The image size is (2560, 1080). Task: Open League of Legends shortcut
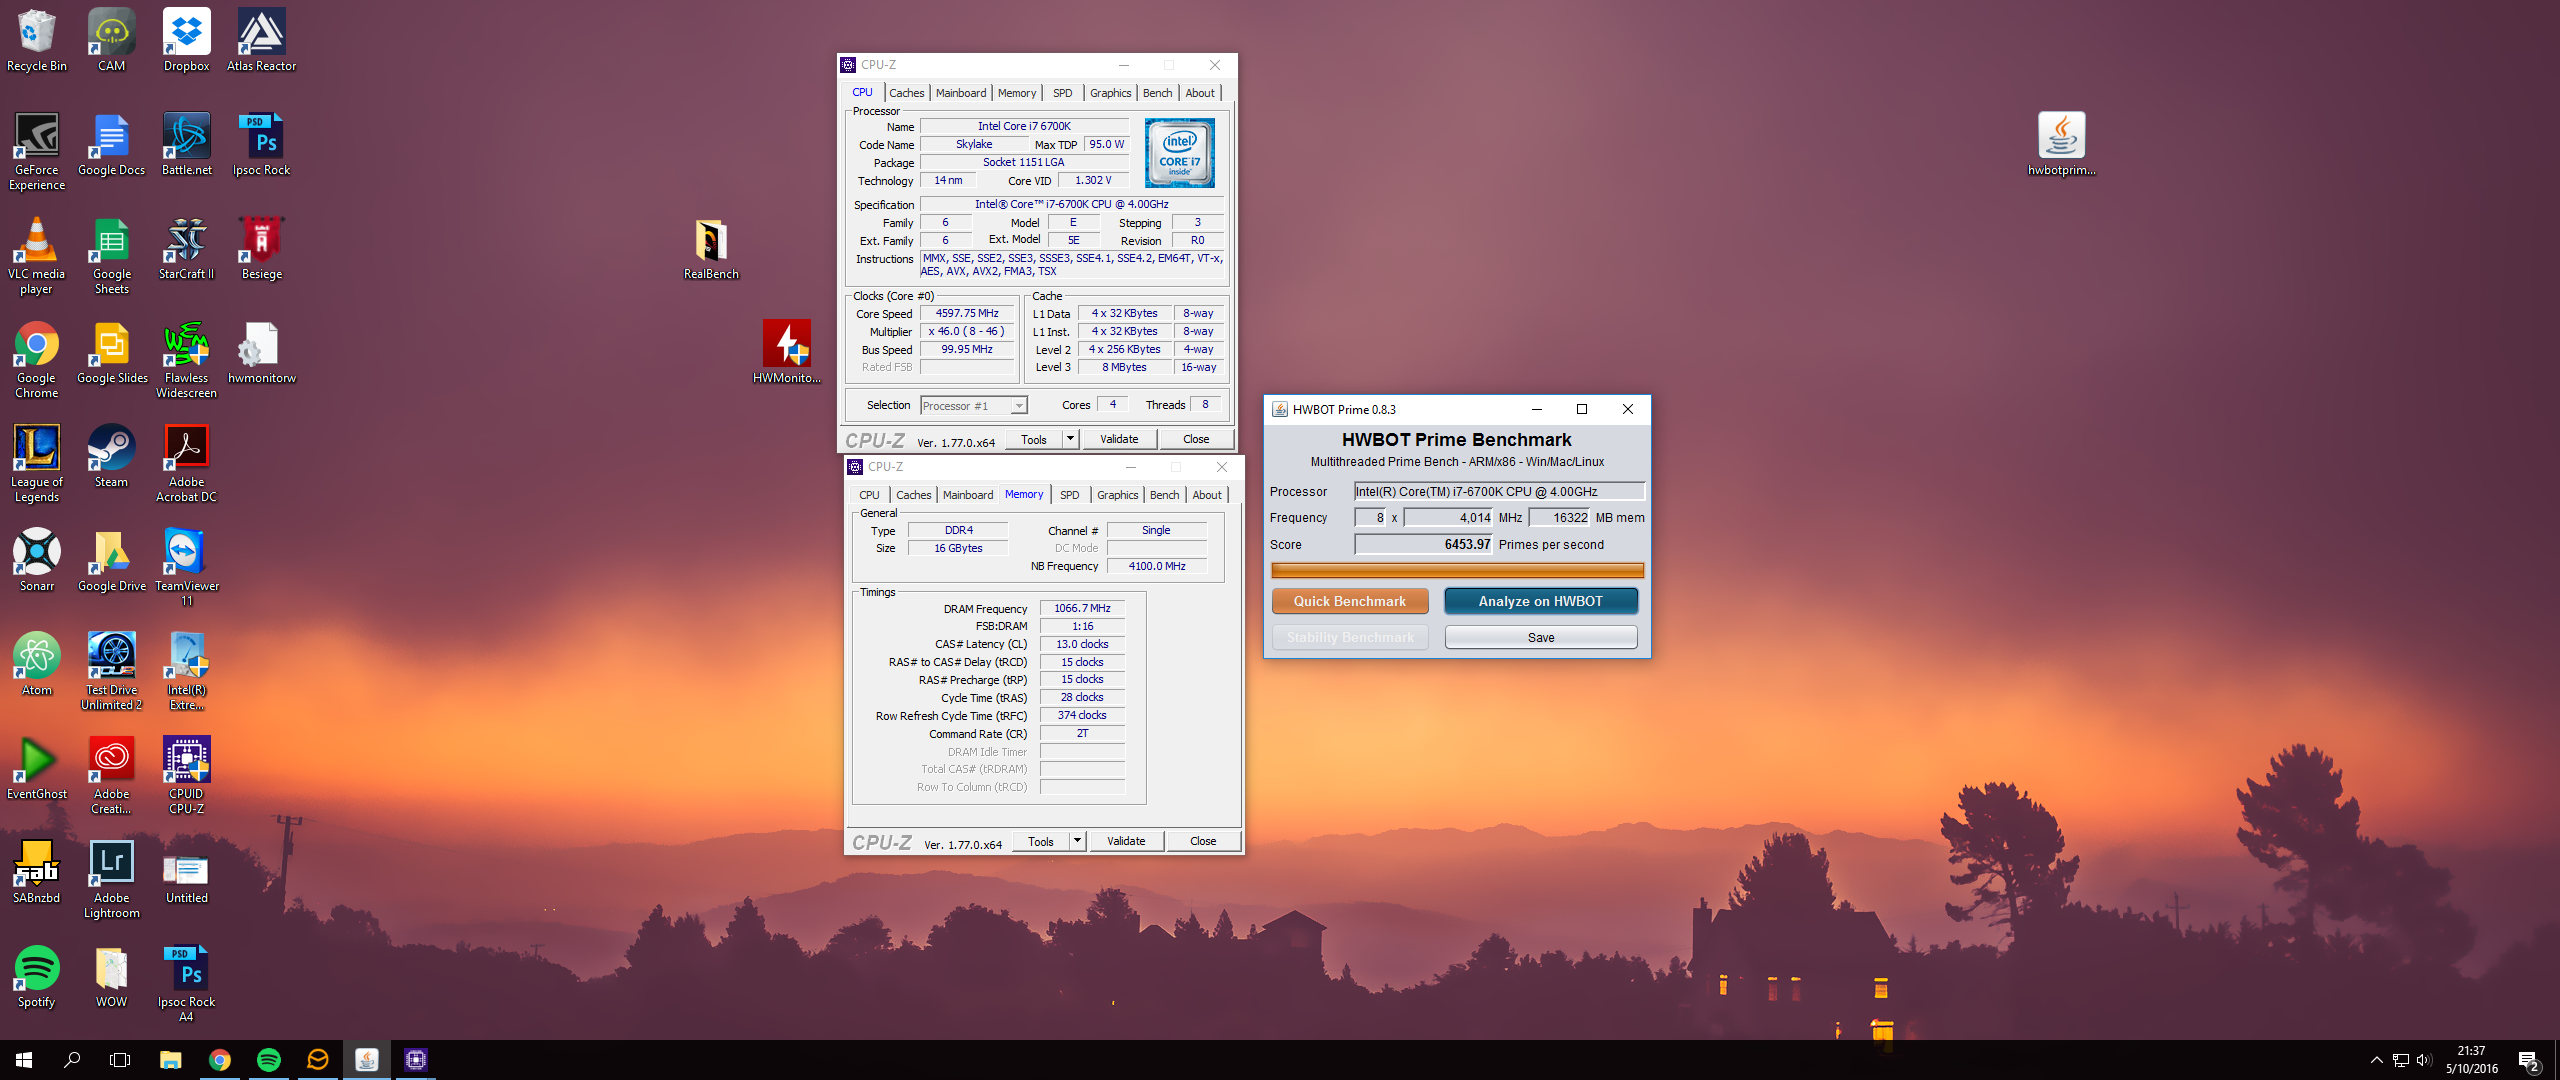[37, 463]
